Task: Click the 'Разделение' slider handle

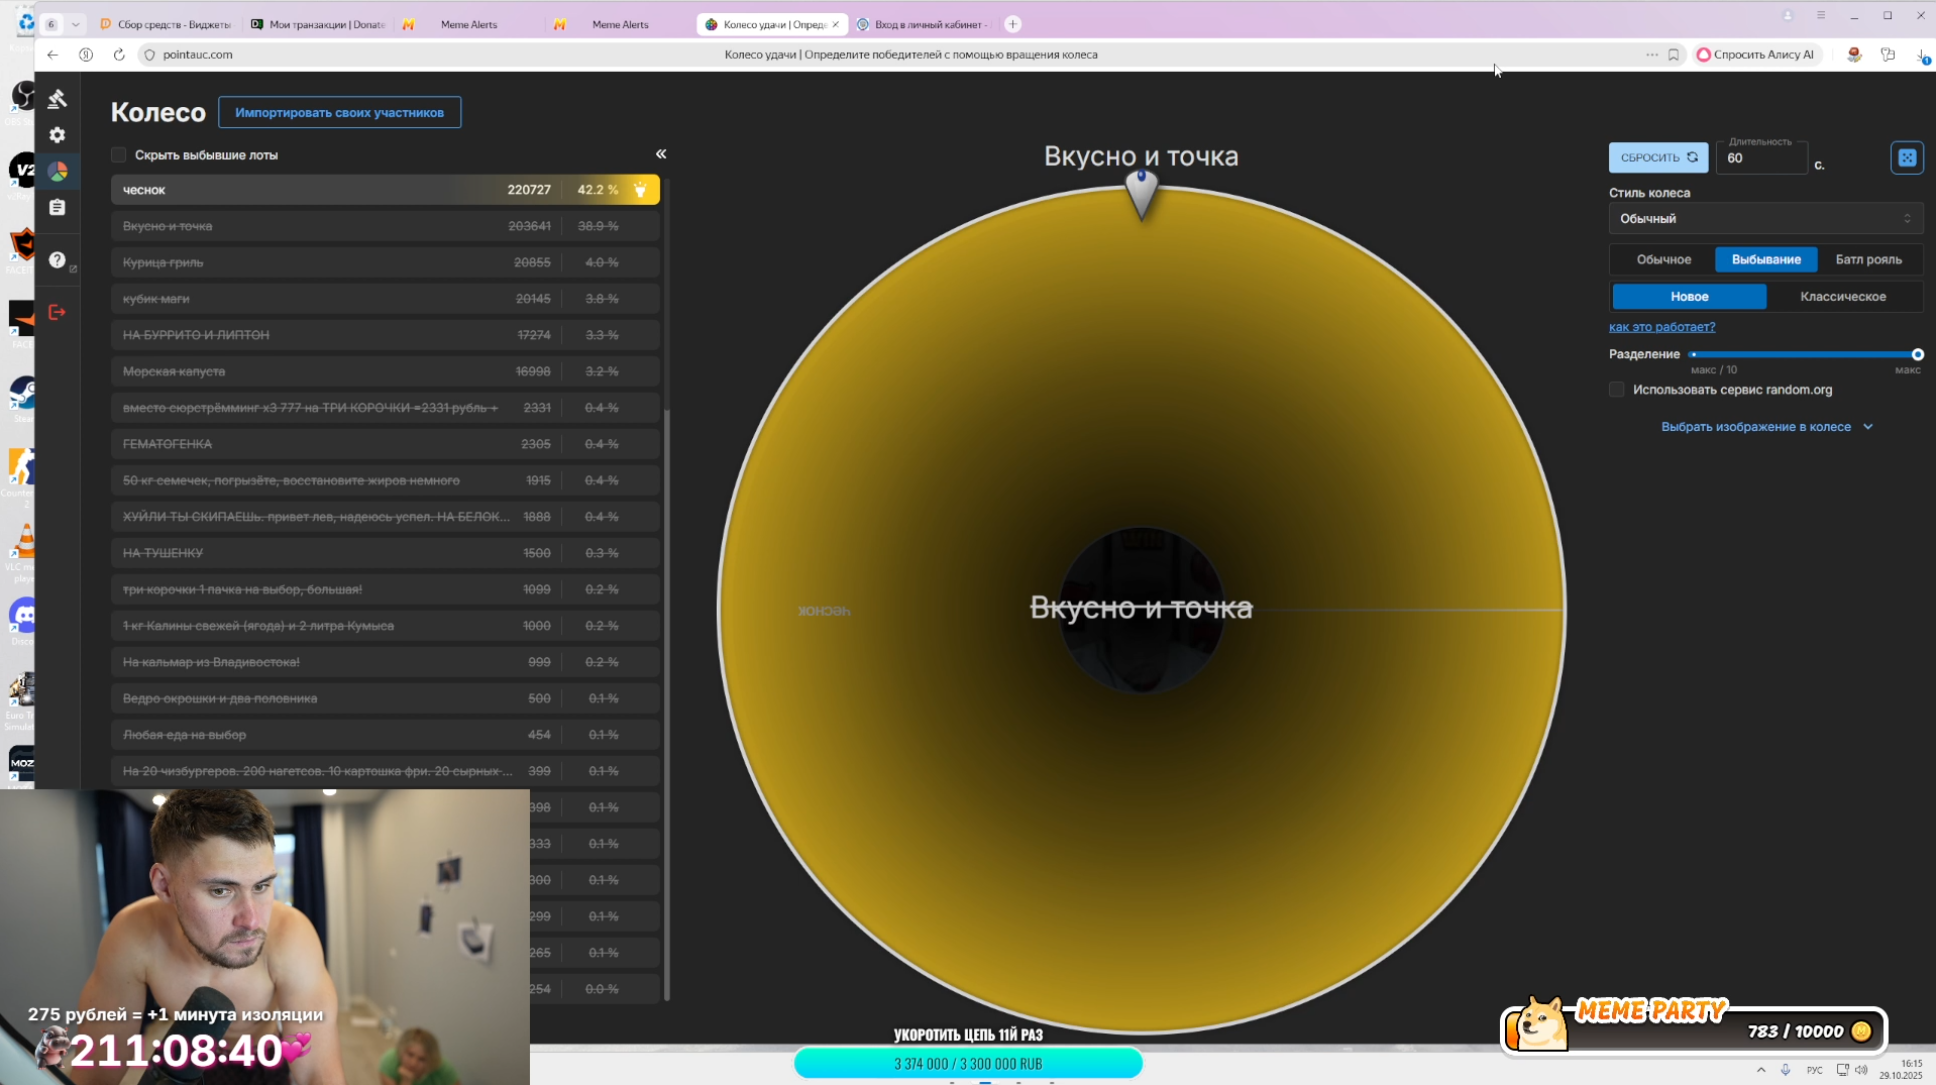Action: tap(1917, 354)
